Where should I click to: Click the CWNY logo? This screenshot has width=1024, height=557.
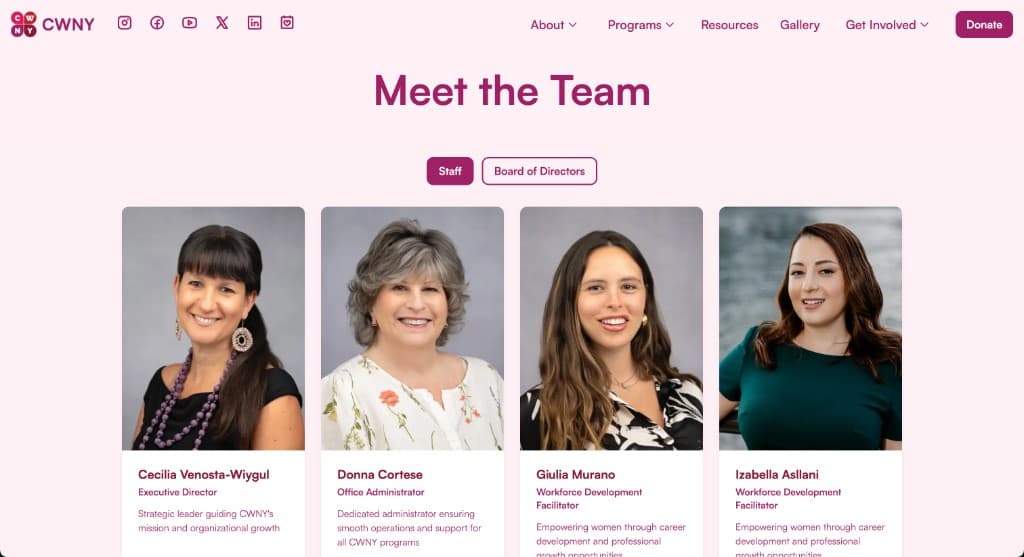click(x=52, y=24)
